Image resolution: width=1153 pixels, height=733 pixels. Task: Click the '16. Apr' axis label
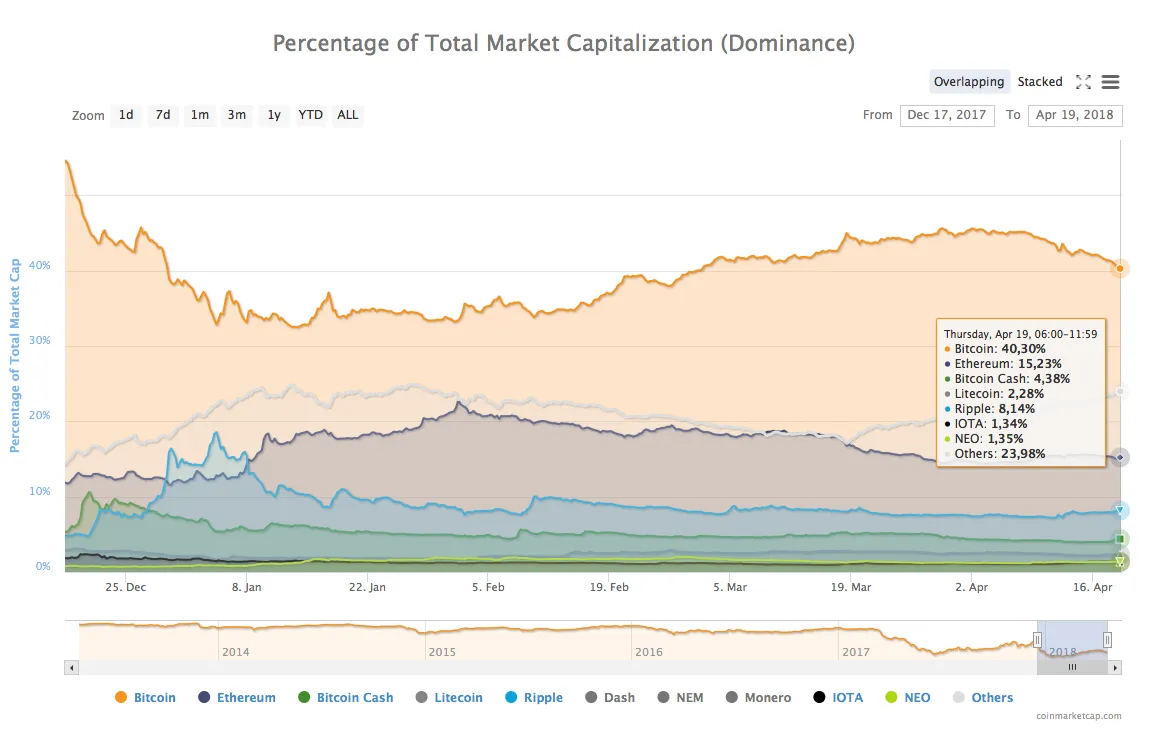pyautogui.click(x=1093, y=587)
